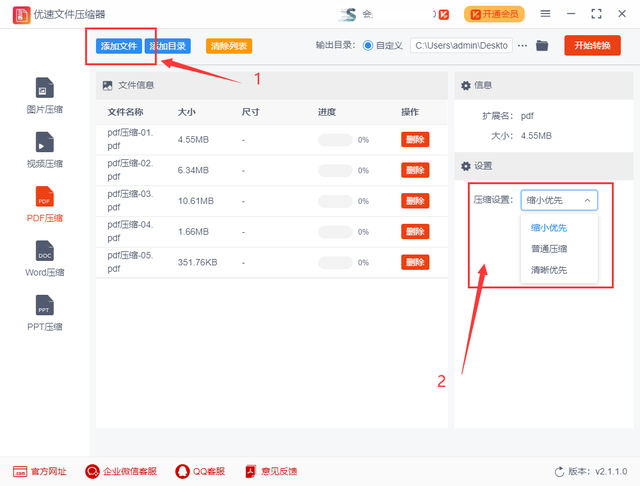Click the 操作 column header
Viewport: 640px width, 486px height.
coord(410,112)
